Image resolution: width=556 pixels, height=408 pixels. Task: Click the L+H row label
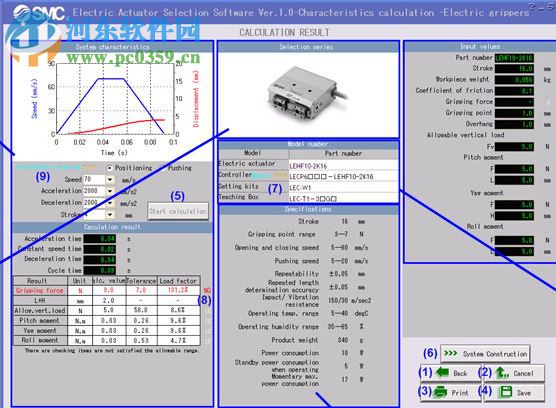click(40, 300)
